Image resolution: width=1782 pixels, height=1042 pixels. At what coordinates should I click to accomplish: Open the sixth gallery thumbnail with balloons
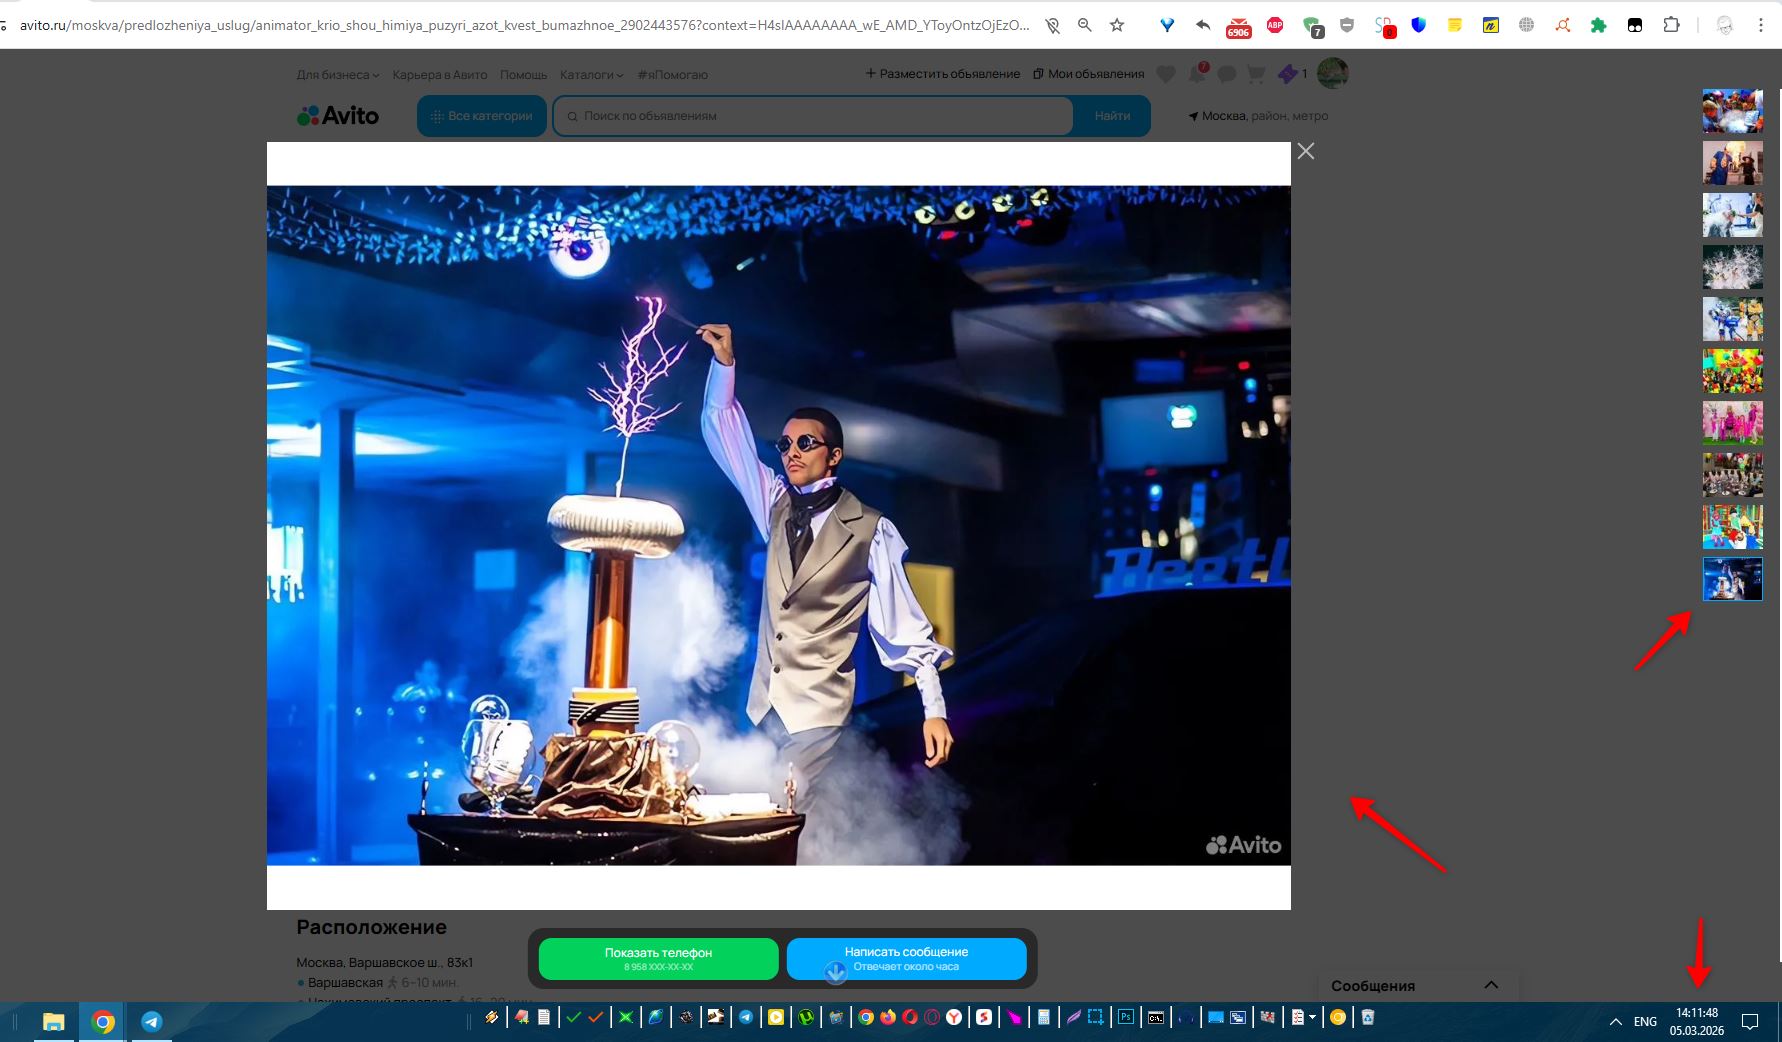coord(1733,371)
